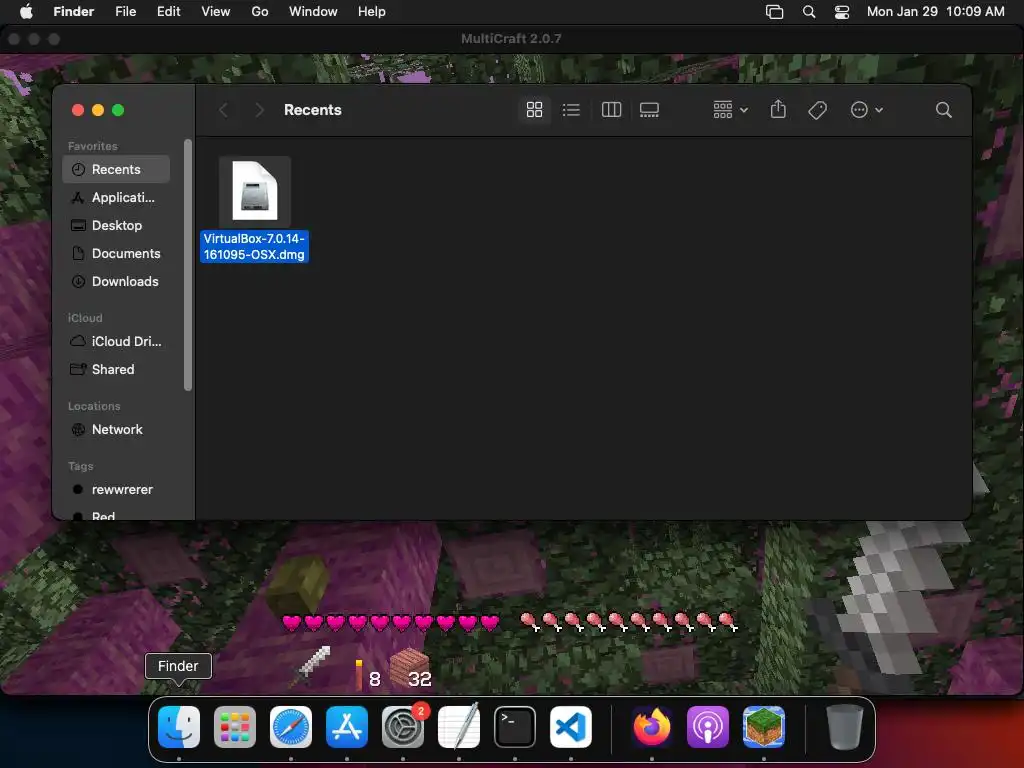Open the File menu

coord(125,12)
